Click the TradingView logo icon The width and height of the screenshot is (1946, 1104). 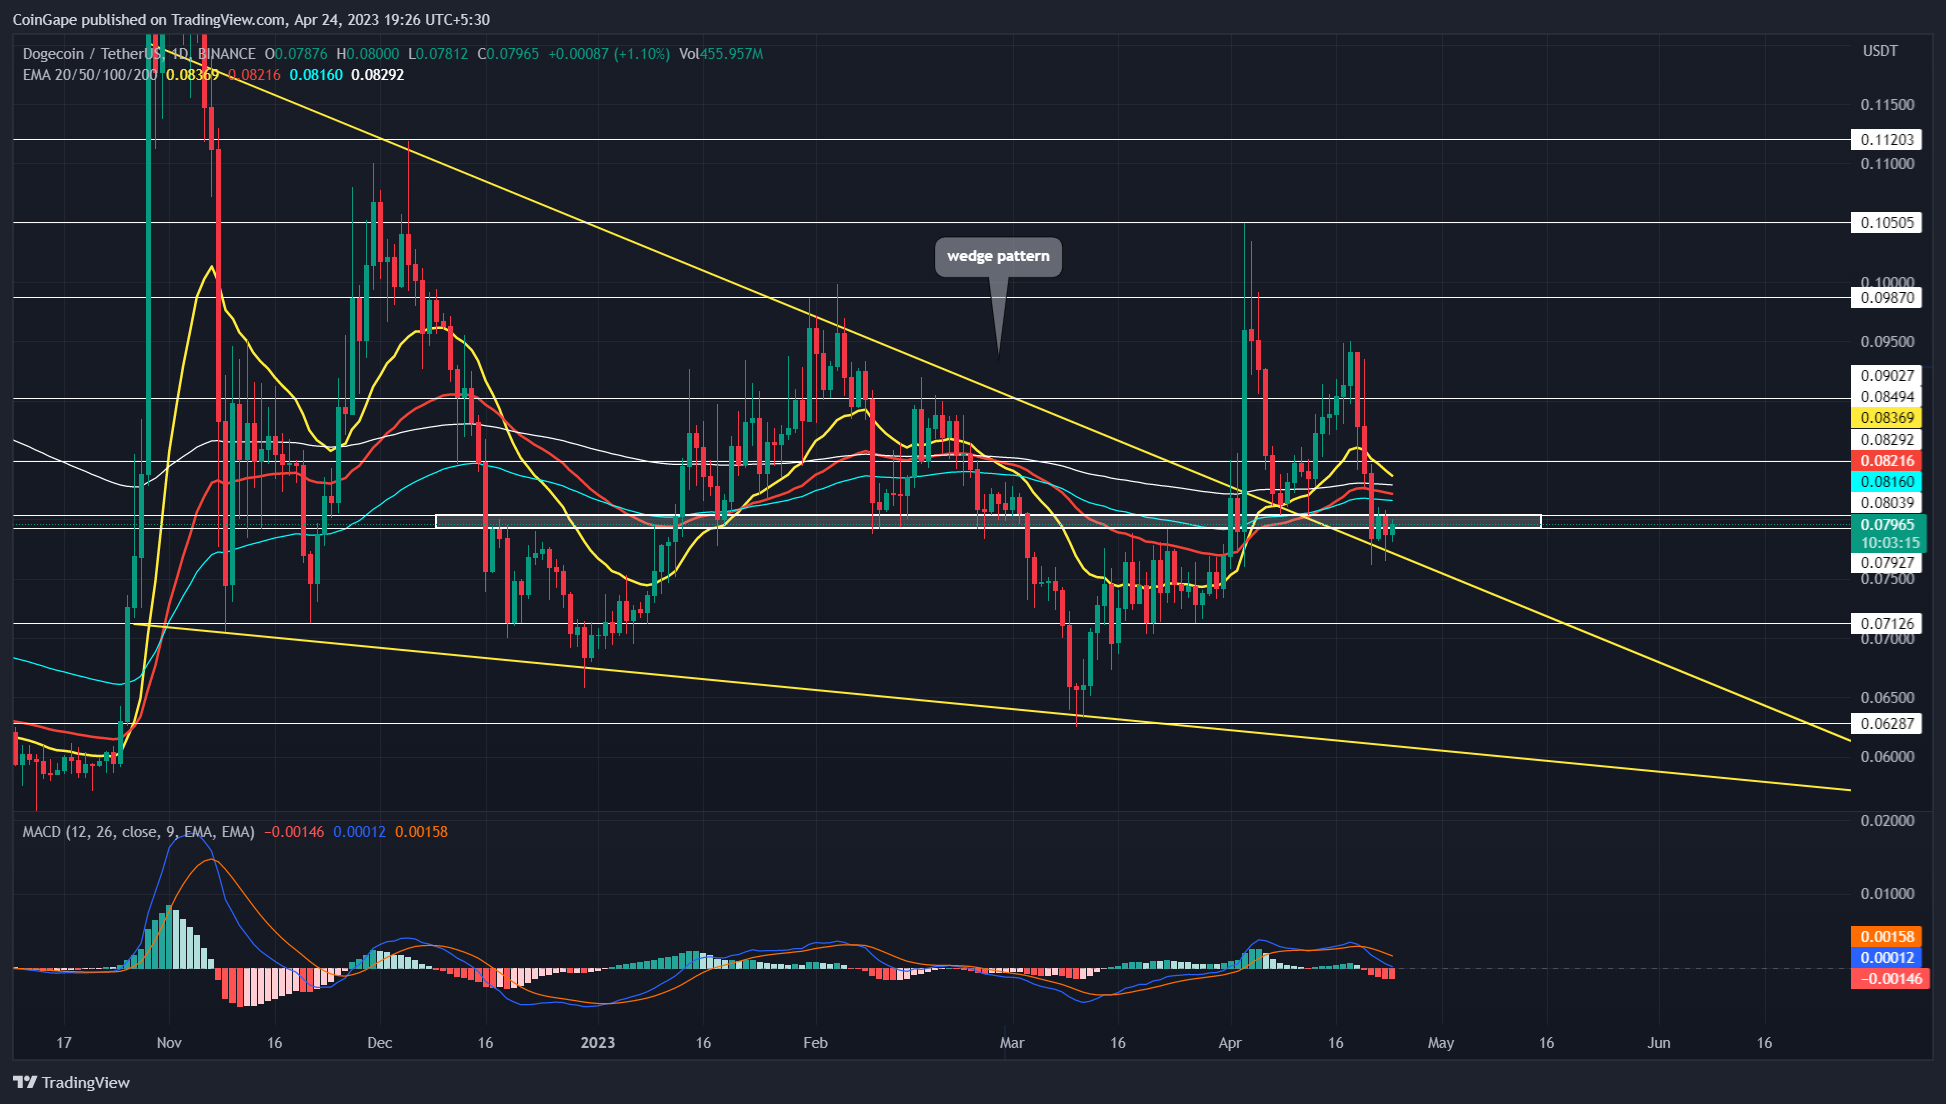tap(25, 1082)
